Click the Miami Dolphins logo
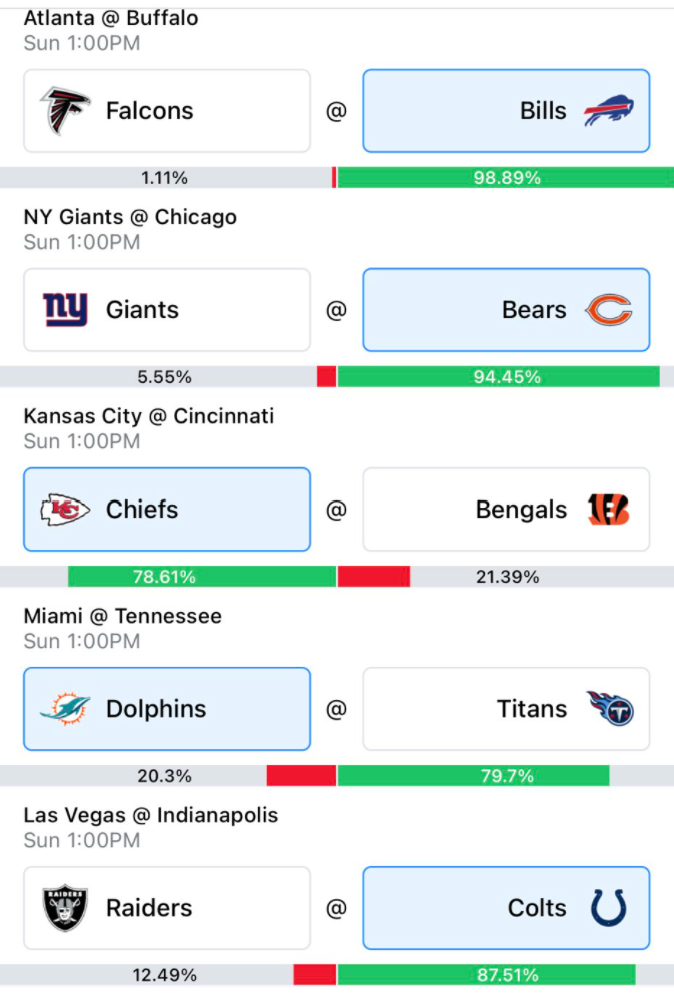Screen dimensions: 674x998 coord(65,708)
